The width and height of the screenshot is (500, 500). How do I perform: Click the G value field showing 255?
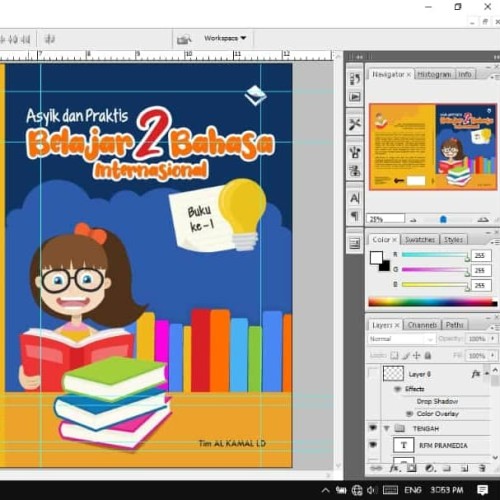(x=481, y=270)
